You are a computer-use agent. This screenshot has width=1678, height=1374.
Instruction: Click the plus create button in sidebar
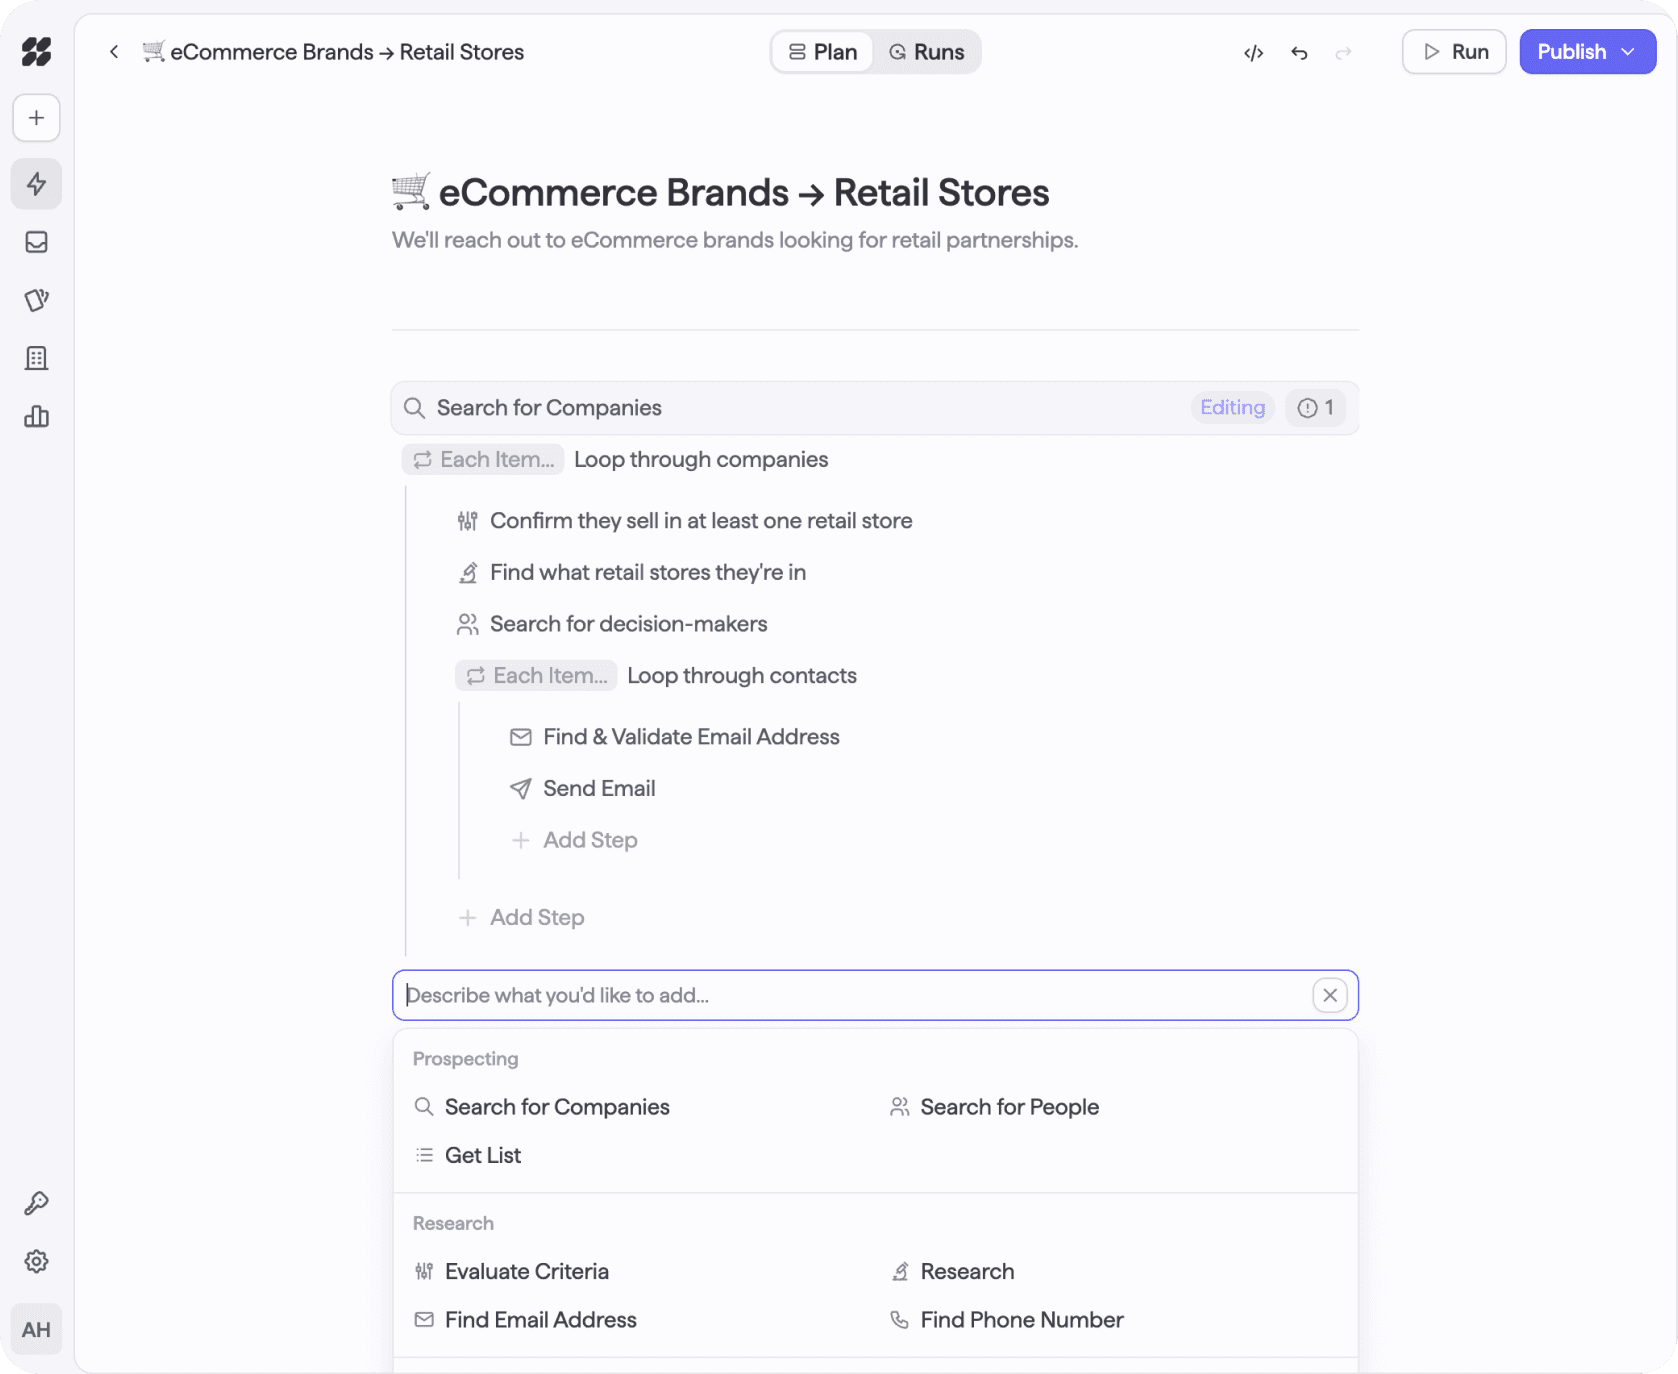[x=37, y=118]
